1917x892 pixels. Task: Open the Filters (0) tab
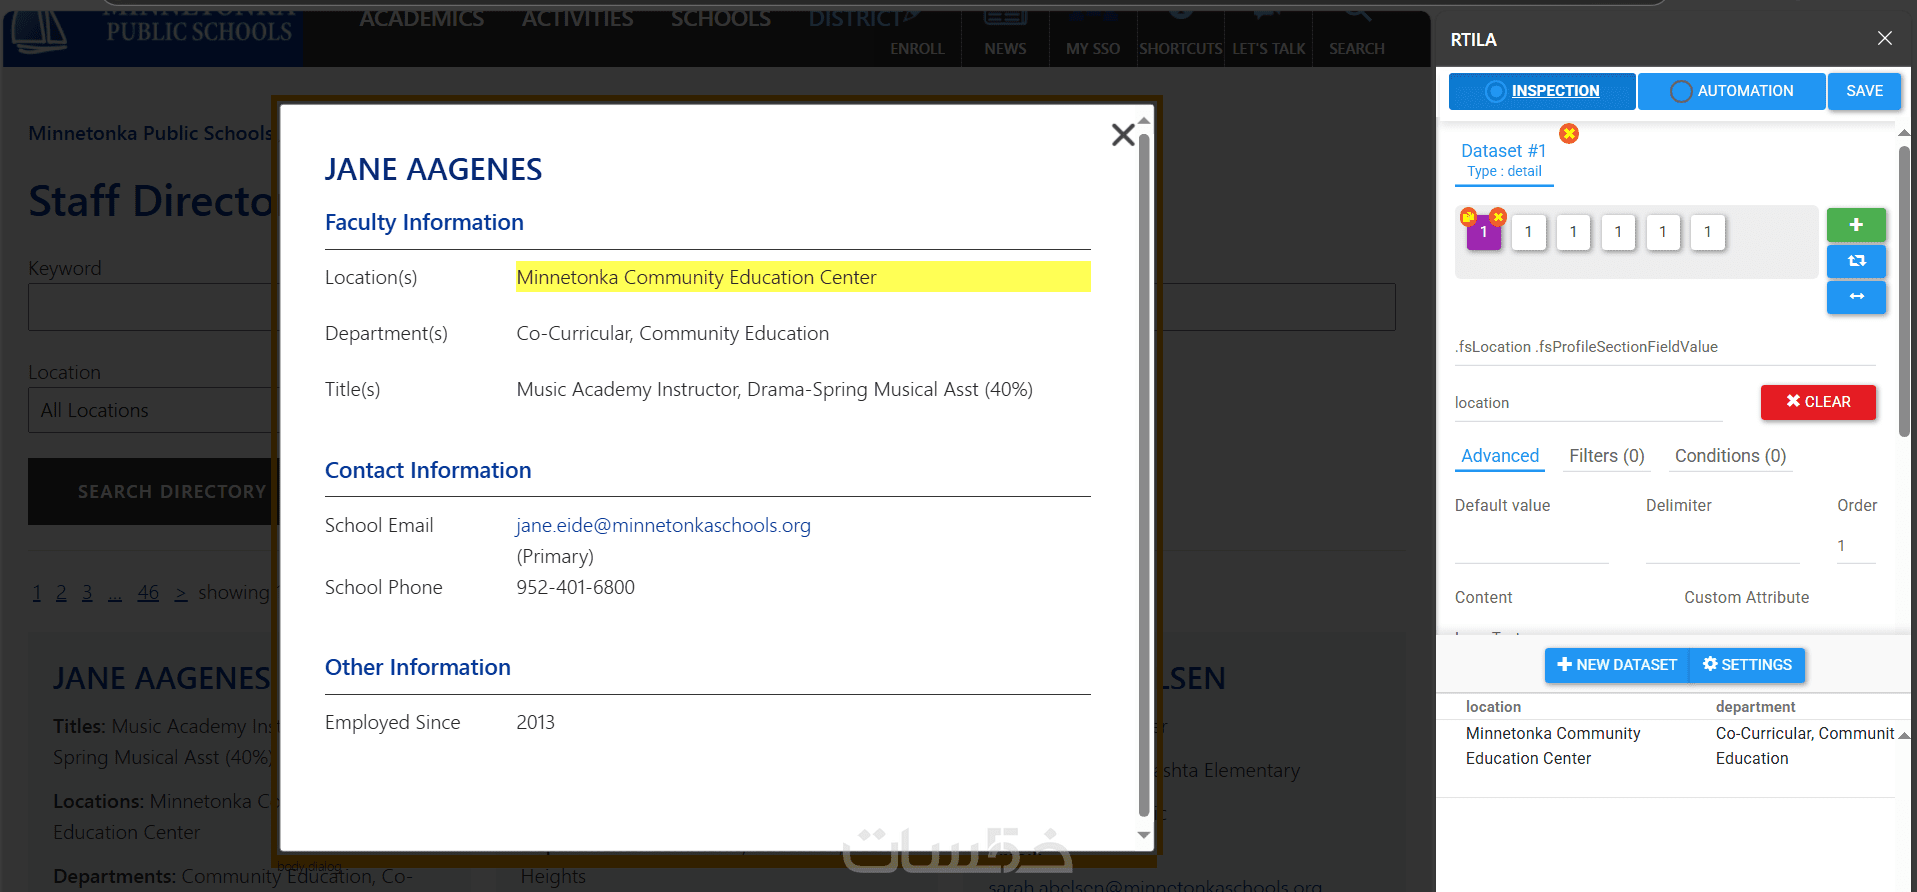click(1607, 456)
